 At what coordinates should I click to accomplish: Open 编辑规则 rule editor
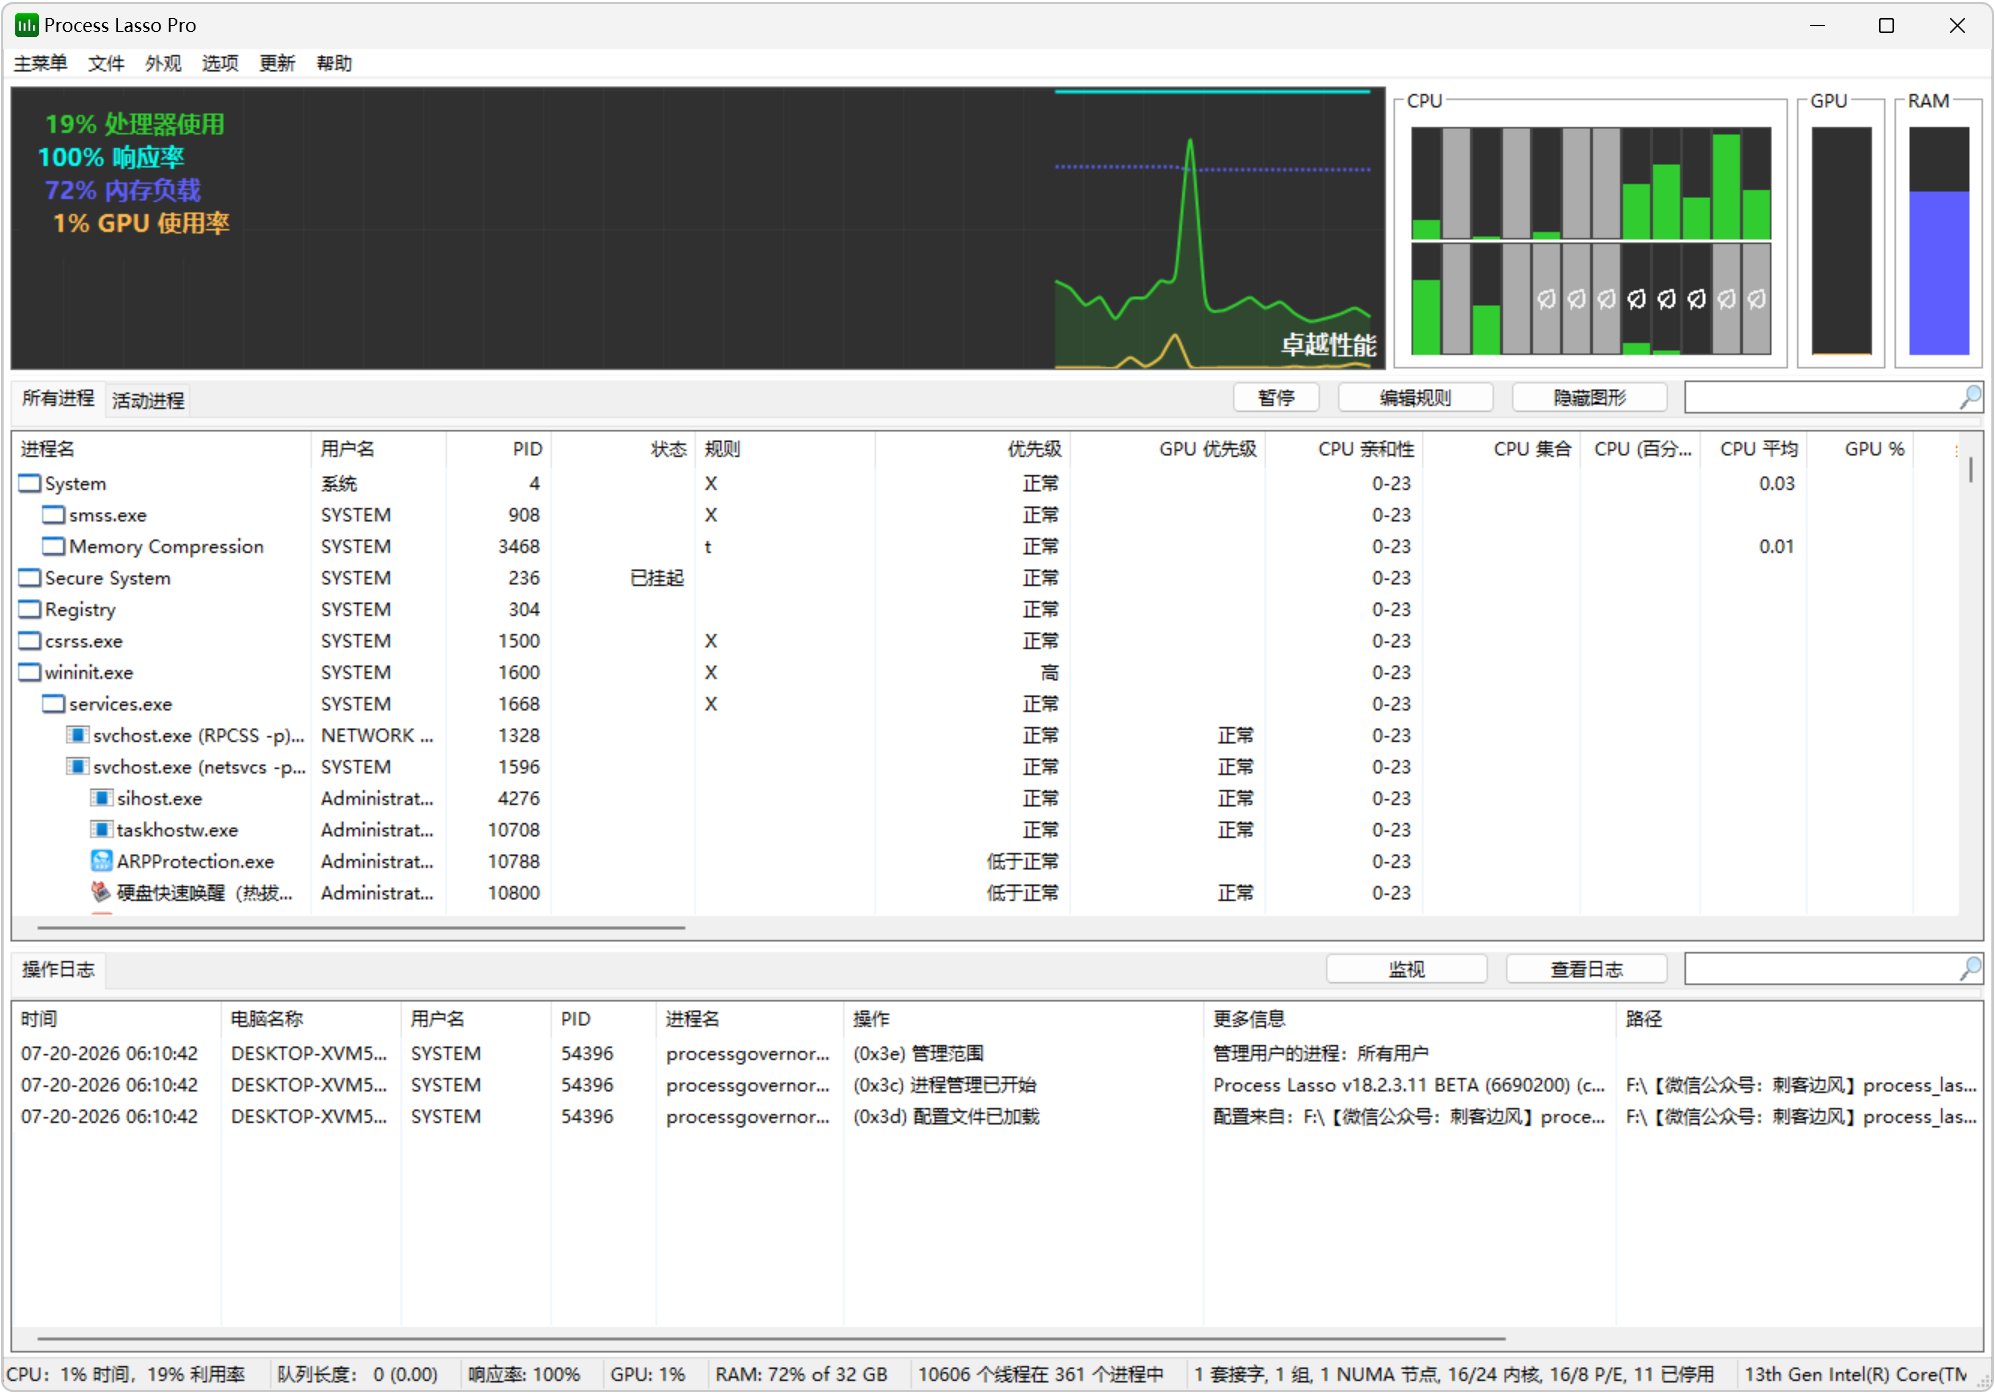click(x=1415, y=398)
